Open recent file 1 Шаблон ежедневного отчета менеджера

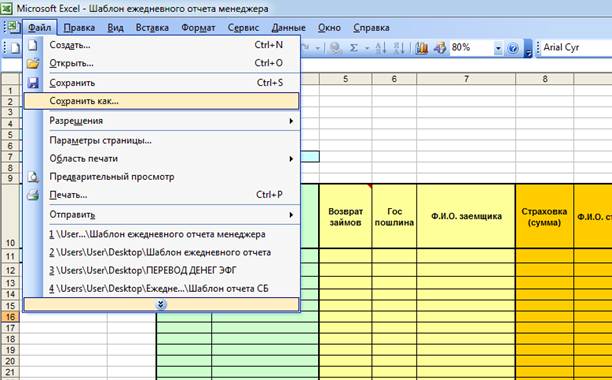pos(161,234)
